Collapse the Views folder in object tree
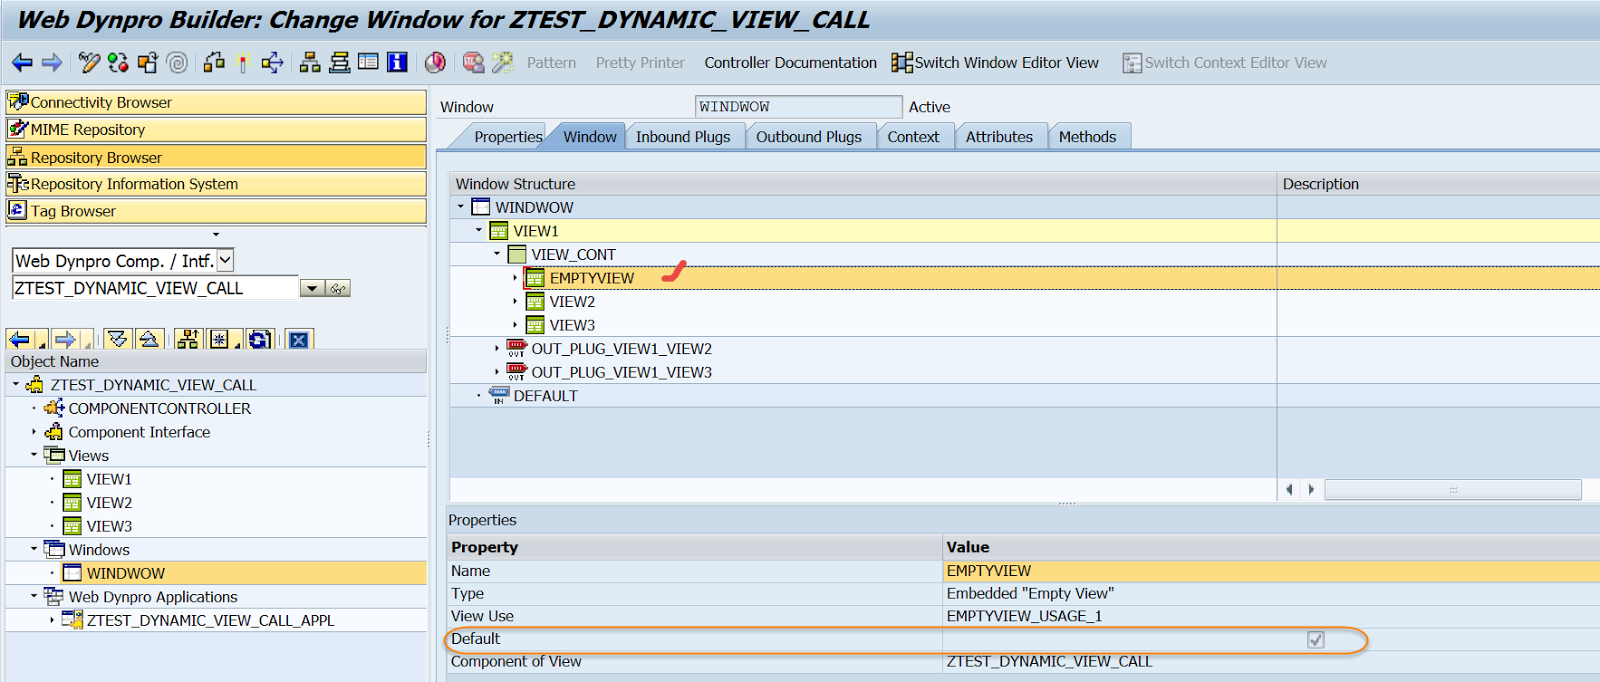The image size is (1600, 682). (34, 455)
